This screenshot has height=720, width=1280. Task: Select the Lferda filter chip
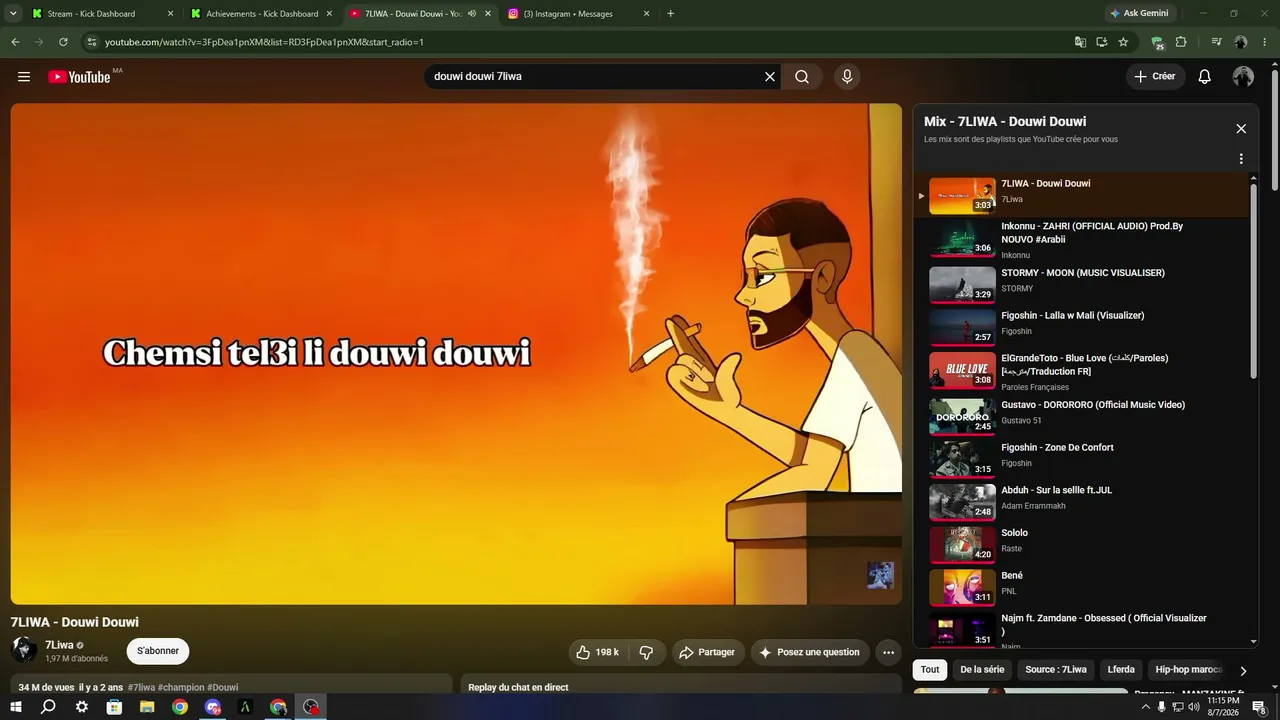(1121, 670)
